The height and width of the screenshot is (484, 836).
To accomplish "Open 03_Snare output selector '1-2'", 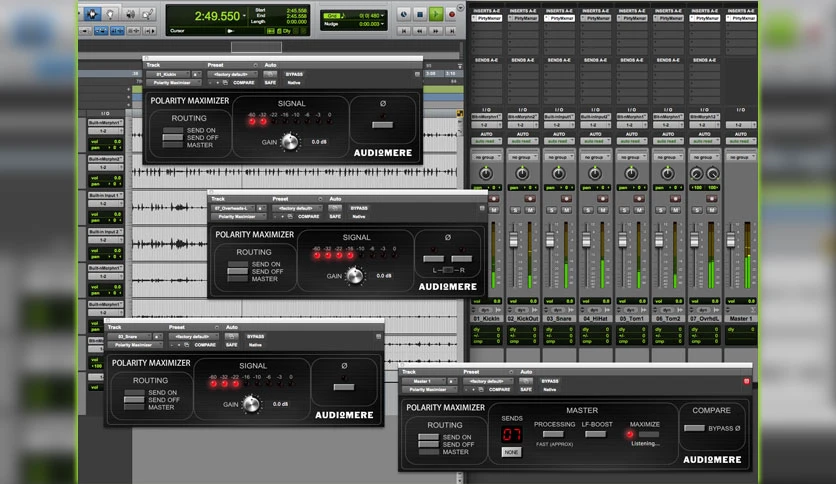I will tap(559, 125).
